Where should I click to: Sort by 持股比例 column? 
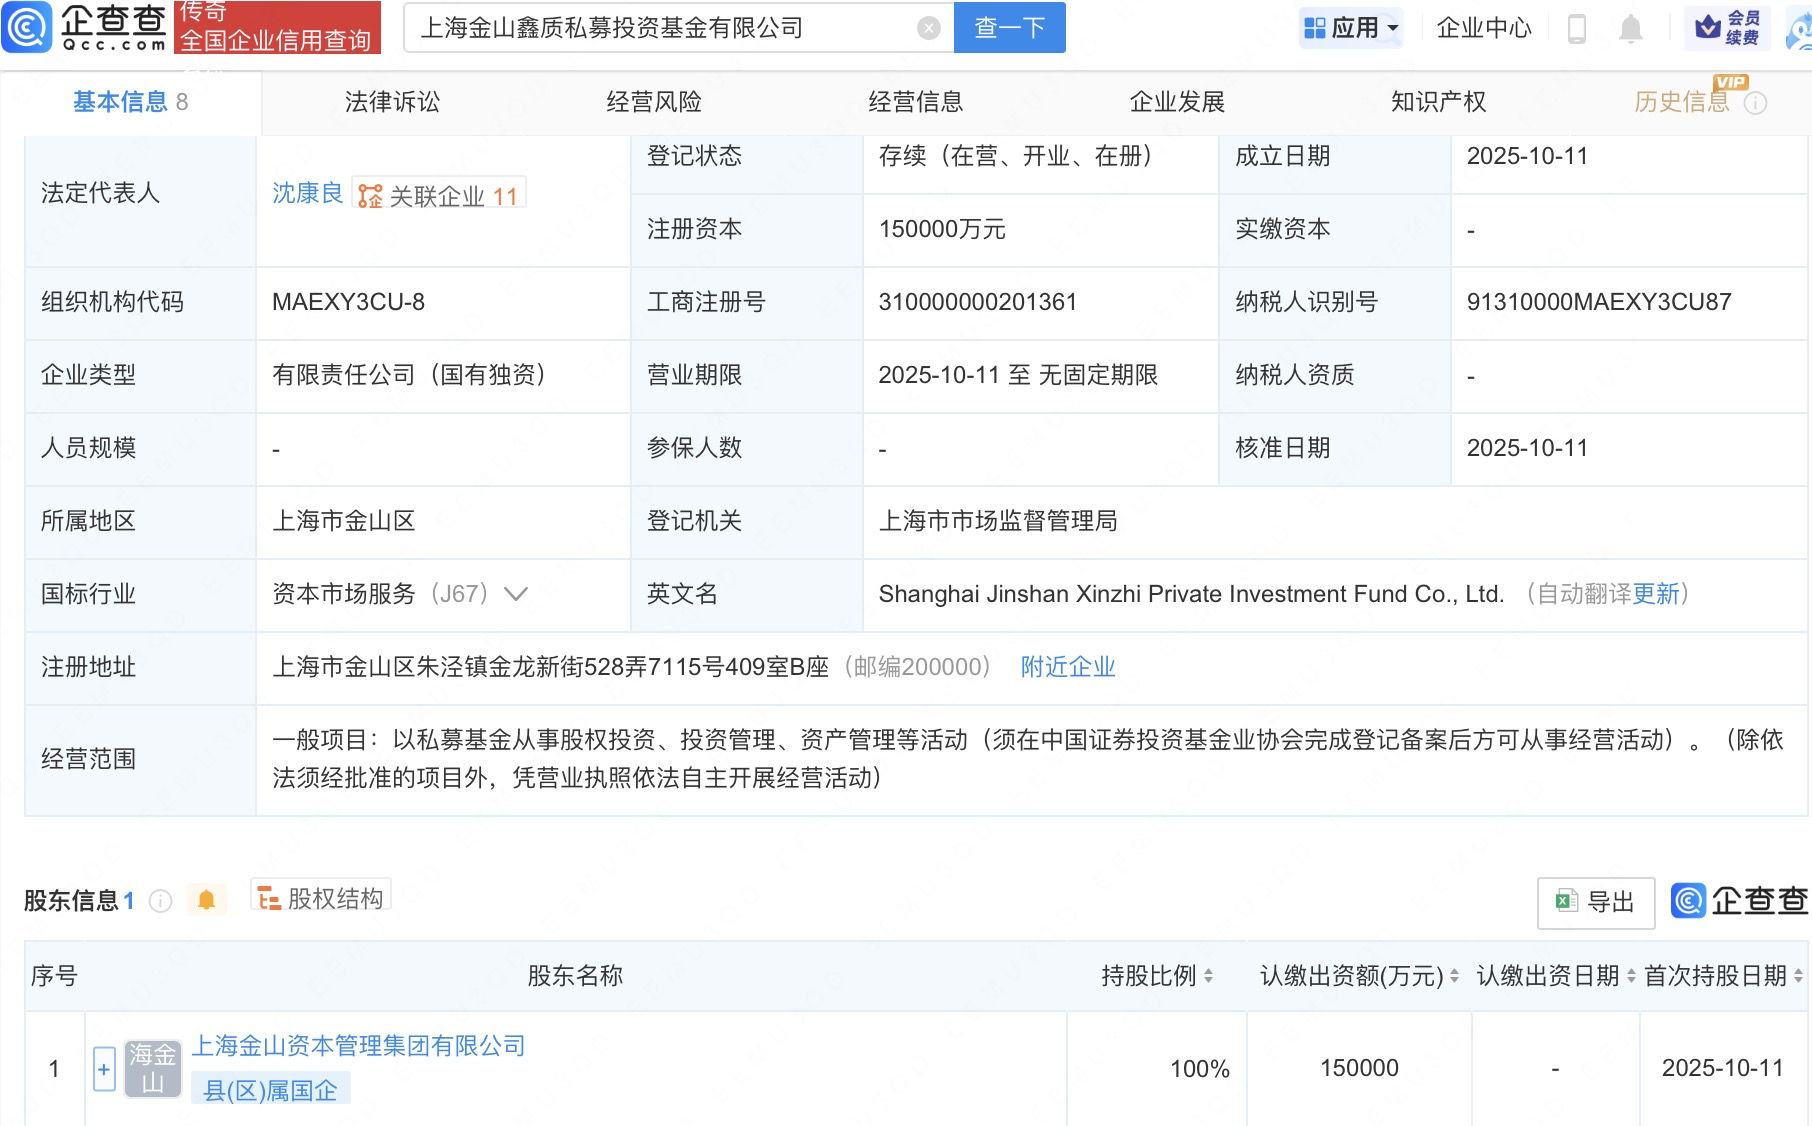[1208, 976]
